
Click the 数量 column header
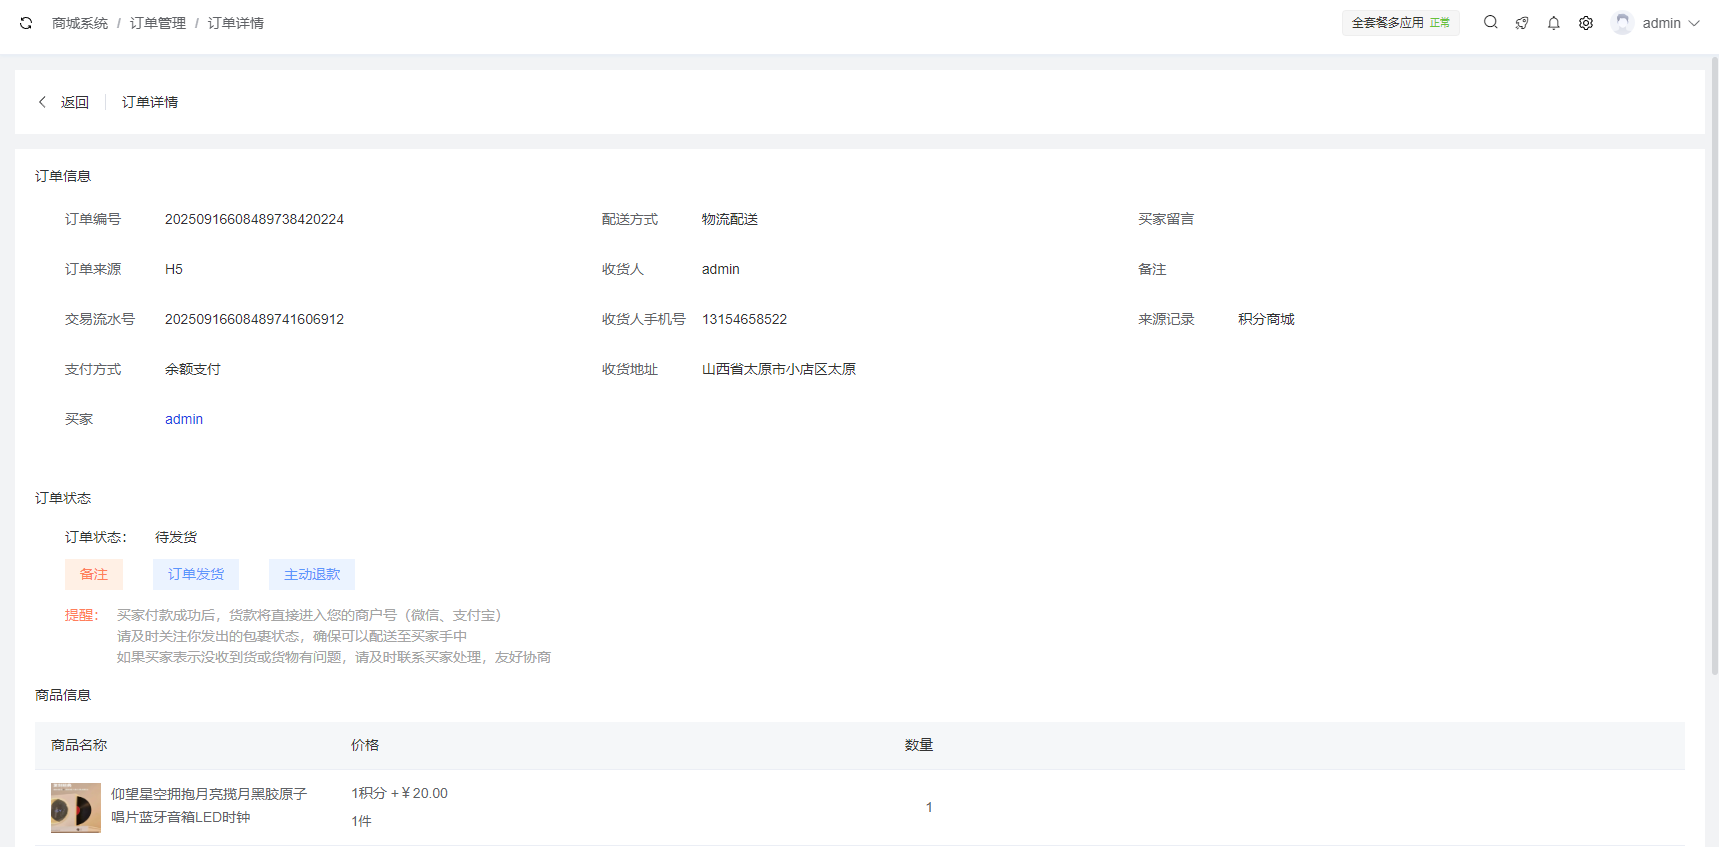point(919,745)
